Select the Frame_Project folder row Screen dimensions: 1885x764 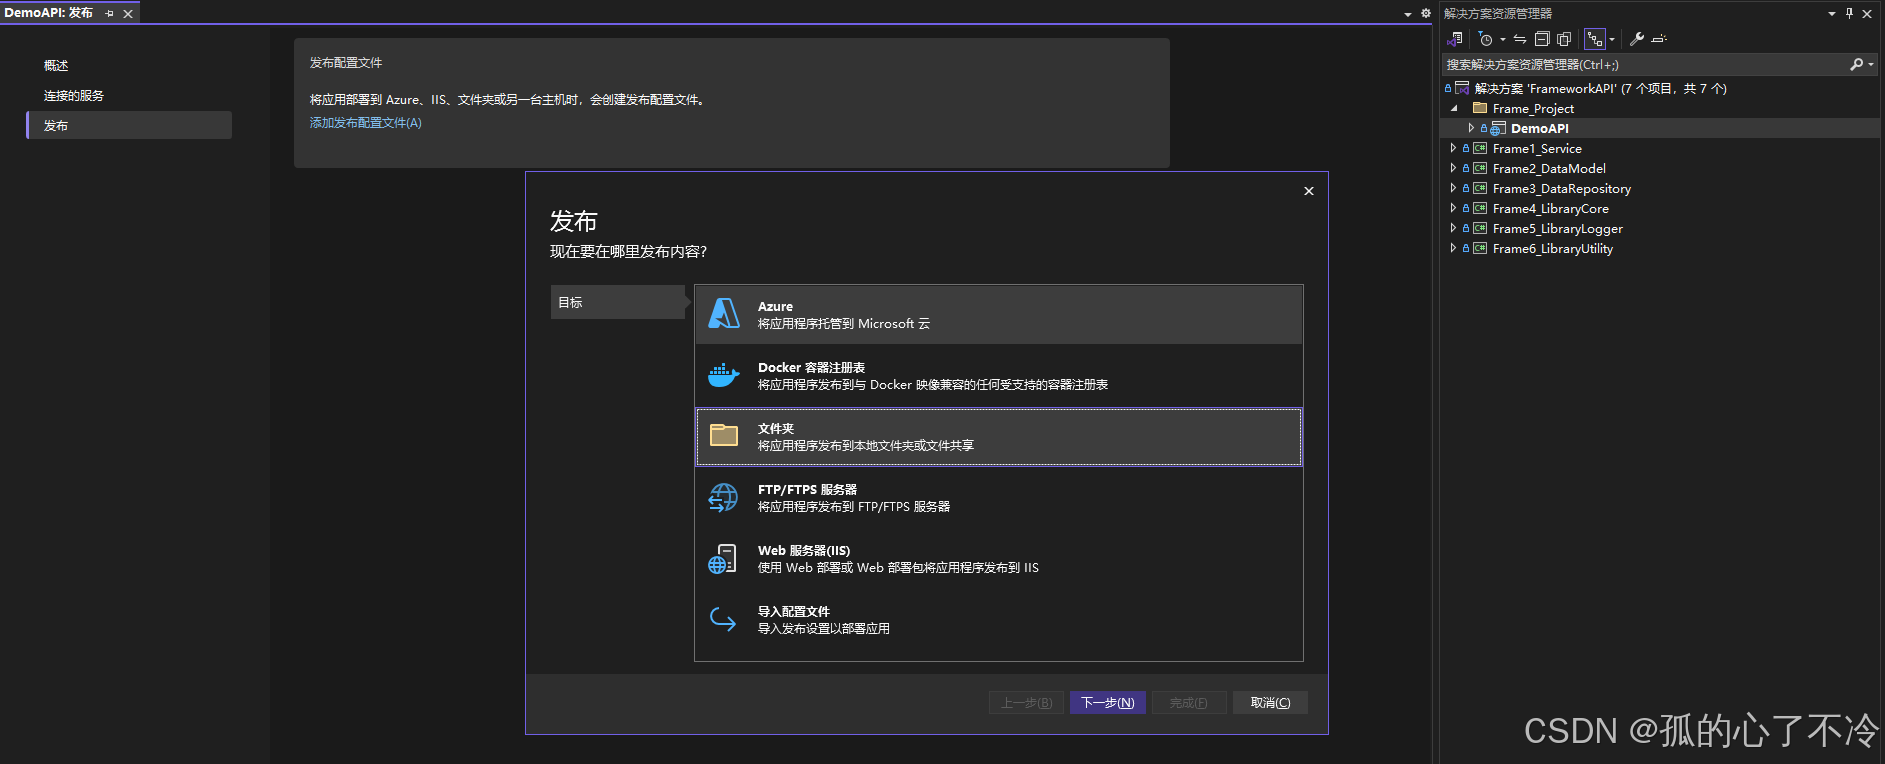1660,108
